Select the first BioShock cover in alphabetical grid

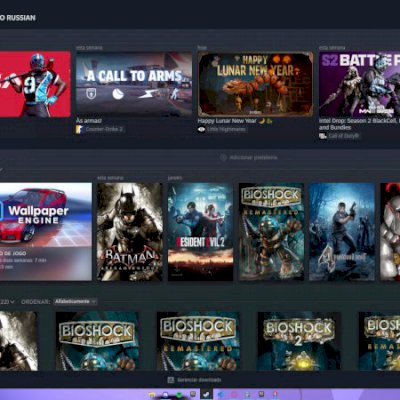97,341
